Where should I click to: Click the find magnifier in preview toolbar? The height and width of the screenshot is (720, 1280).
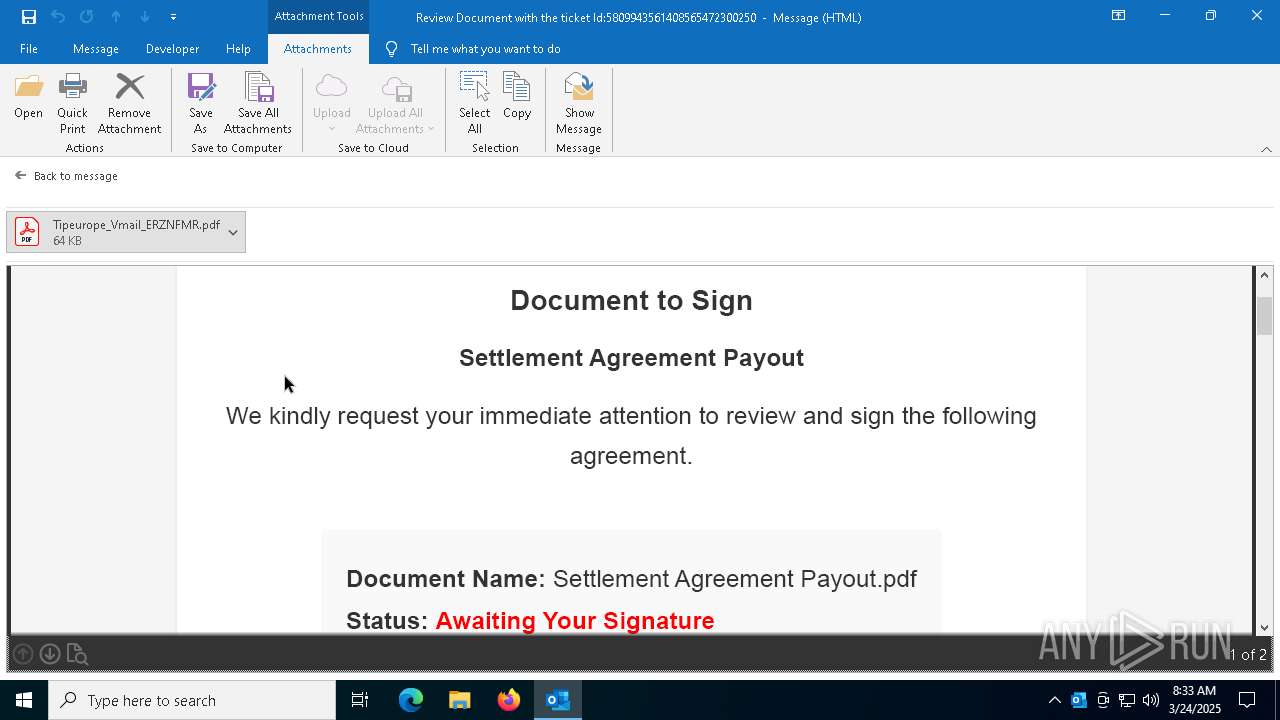pyautogui.click(x=77, y=654)
